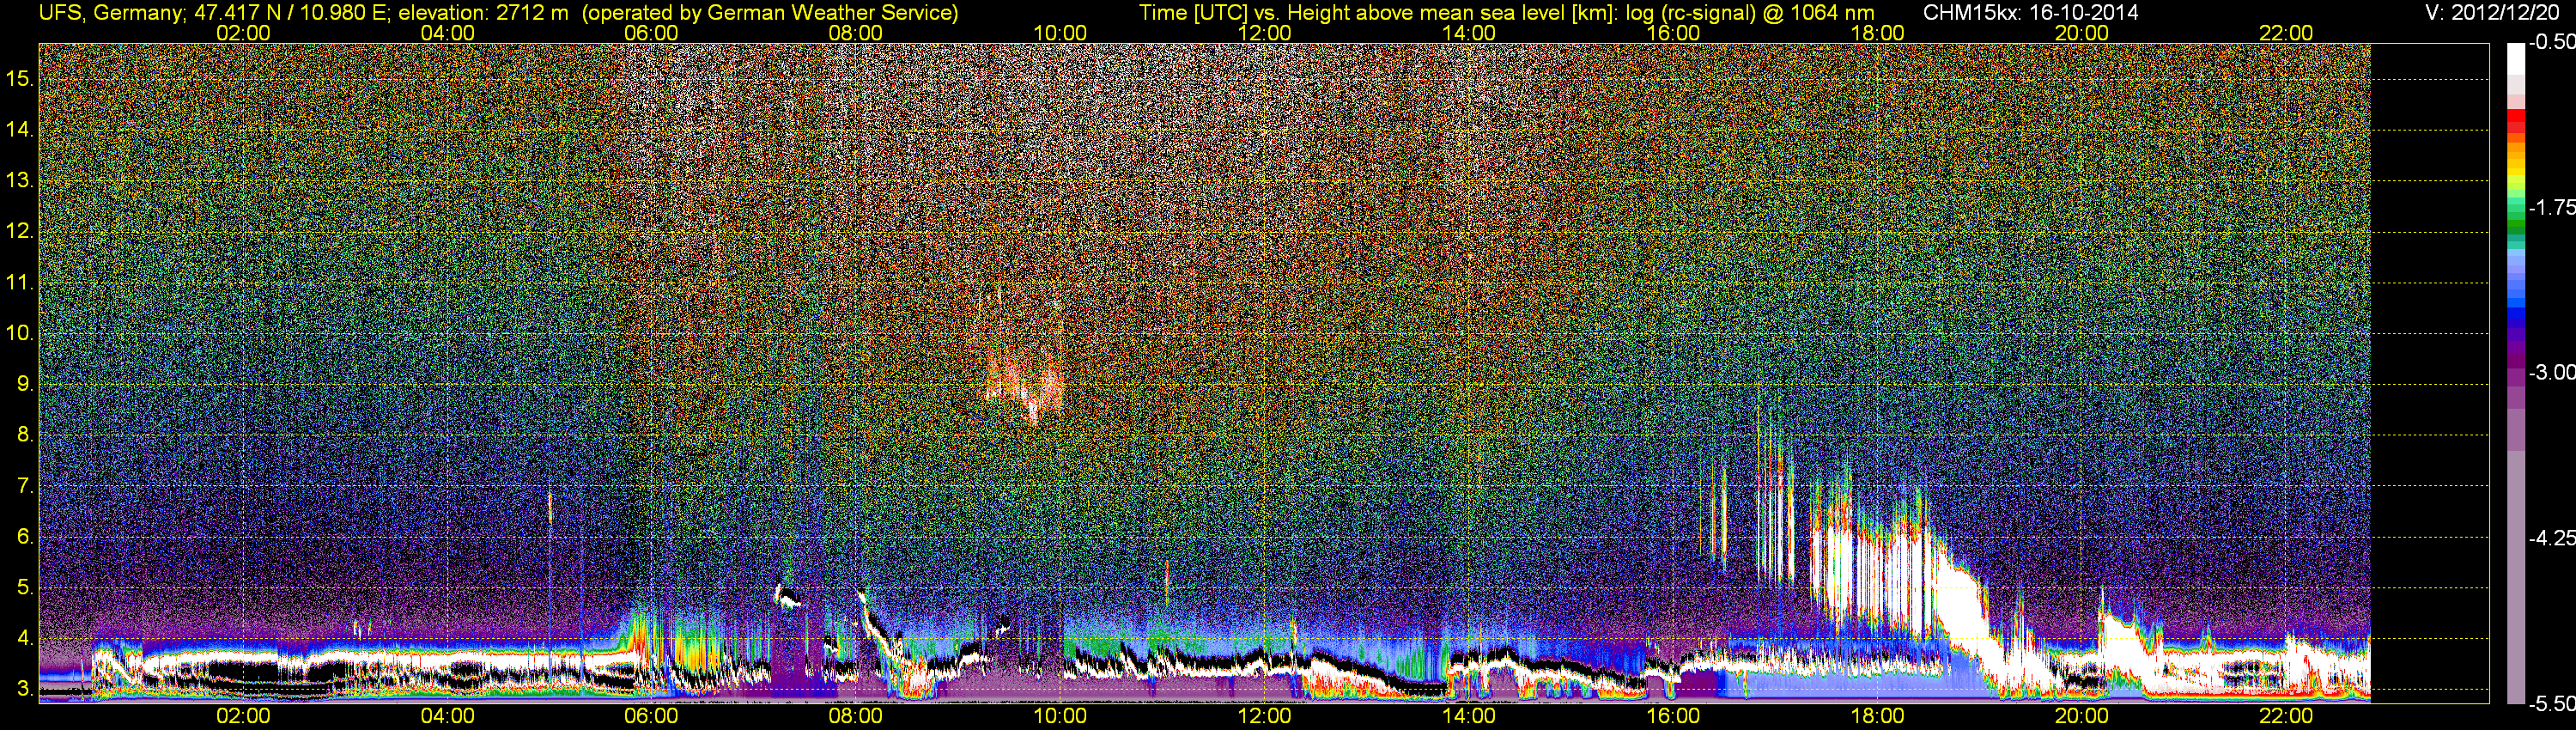Click the bottom-axis '22:00' time label
Viewport: 2576px width, 730px height.
click(2286, 716)
